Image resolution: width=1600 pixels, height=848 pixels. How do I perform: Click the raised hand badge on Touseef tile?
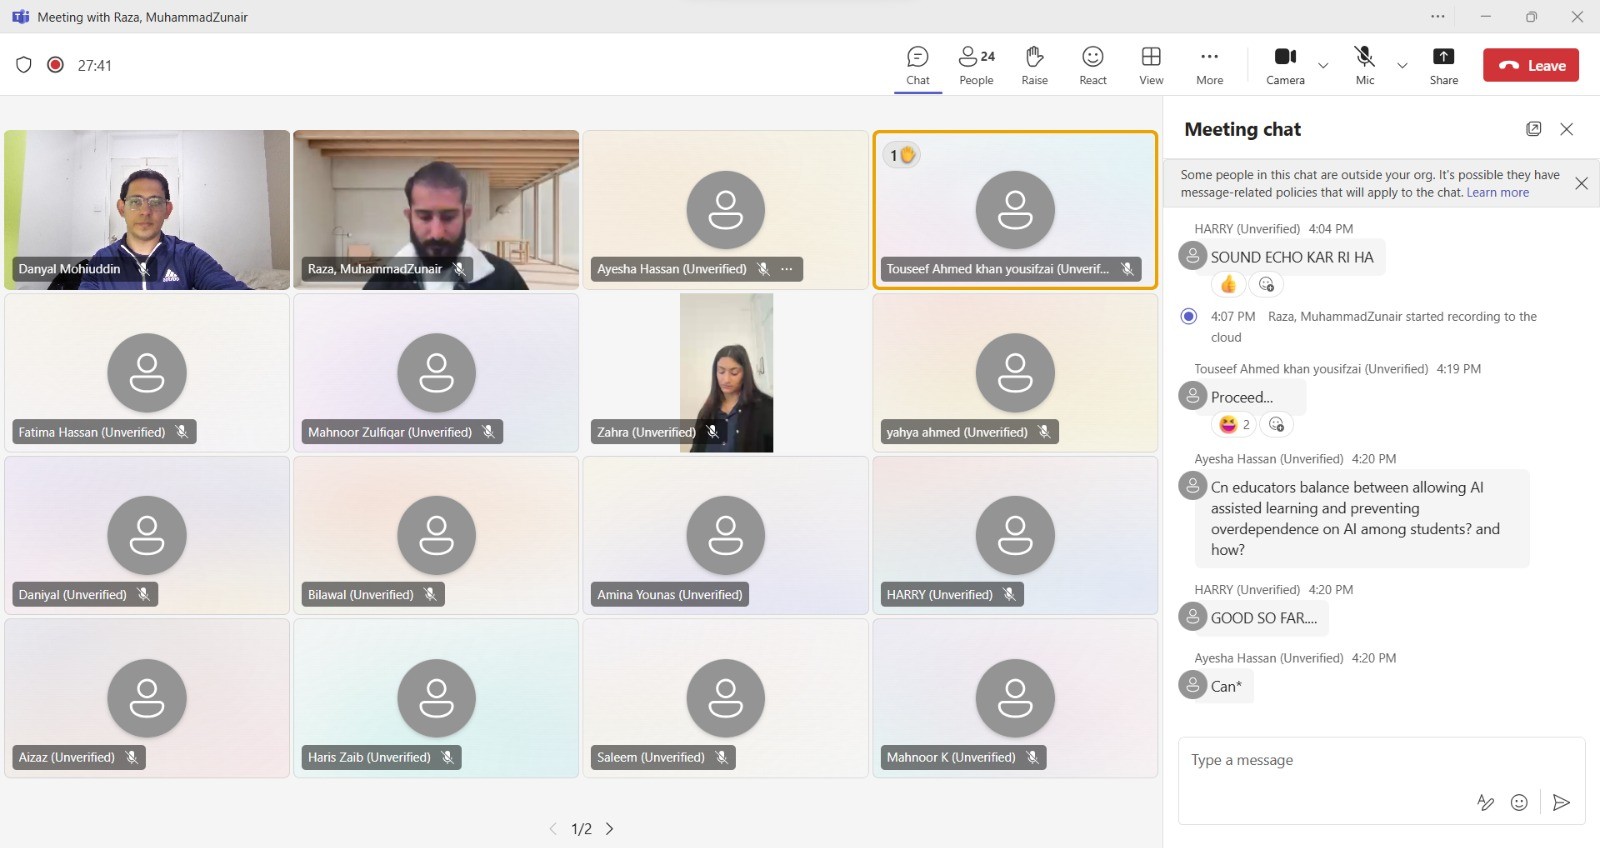[x=902, y=155]
